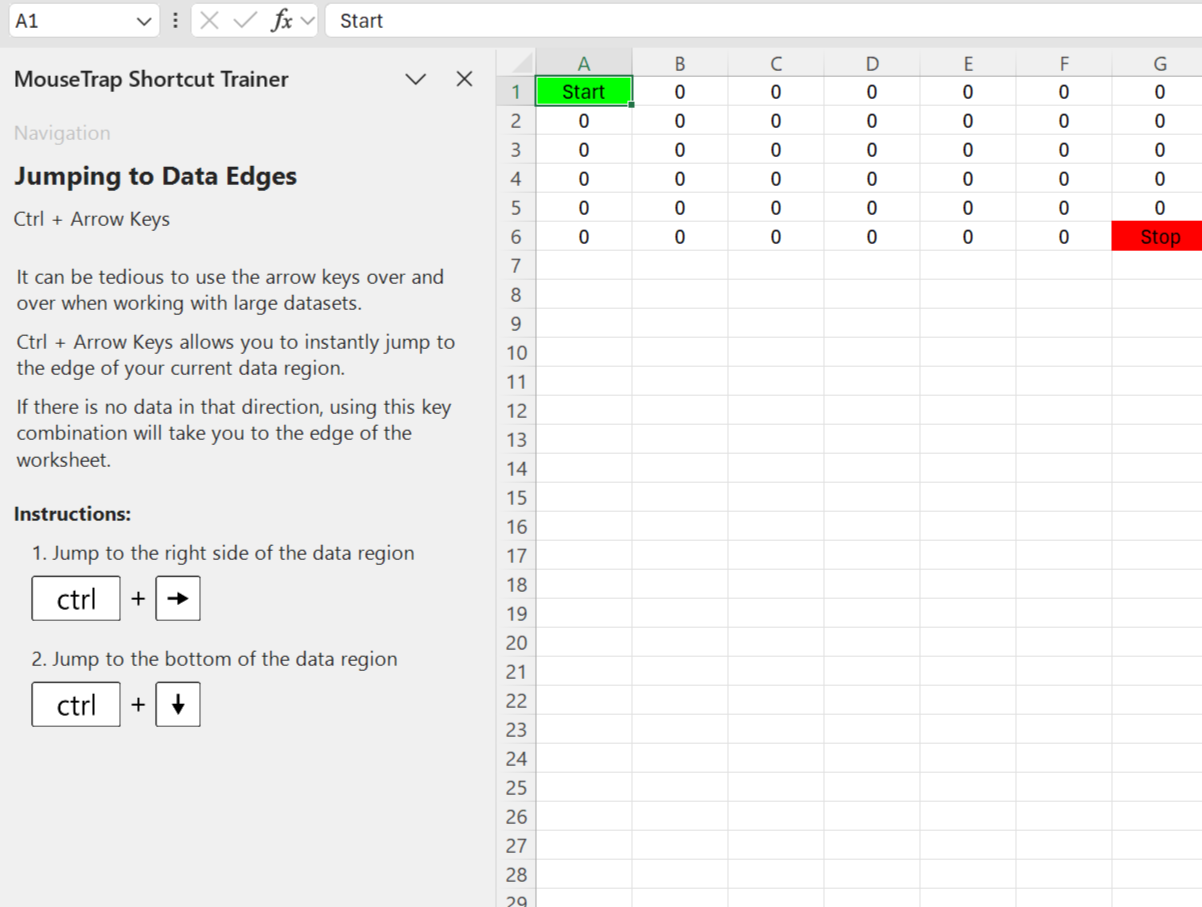Image resolution: width=1202 pixels, height=907 pixels.
Task: Click the down arrow key icon
Action: (178, 704)
